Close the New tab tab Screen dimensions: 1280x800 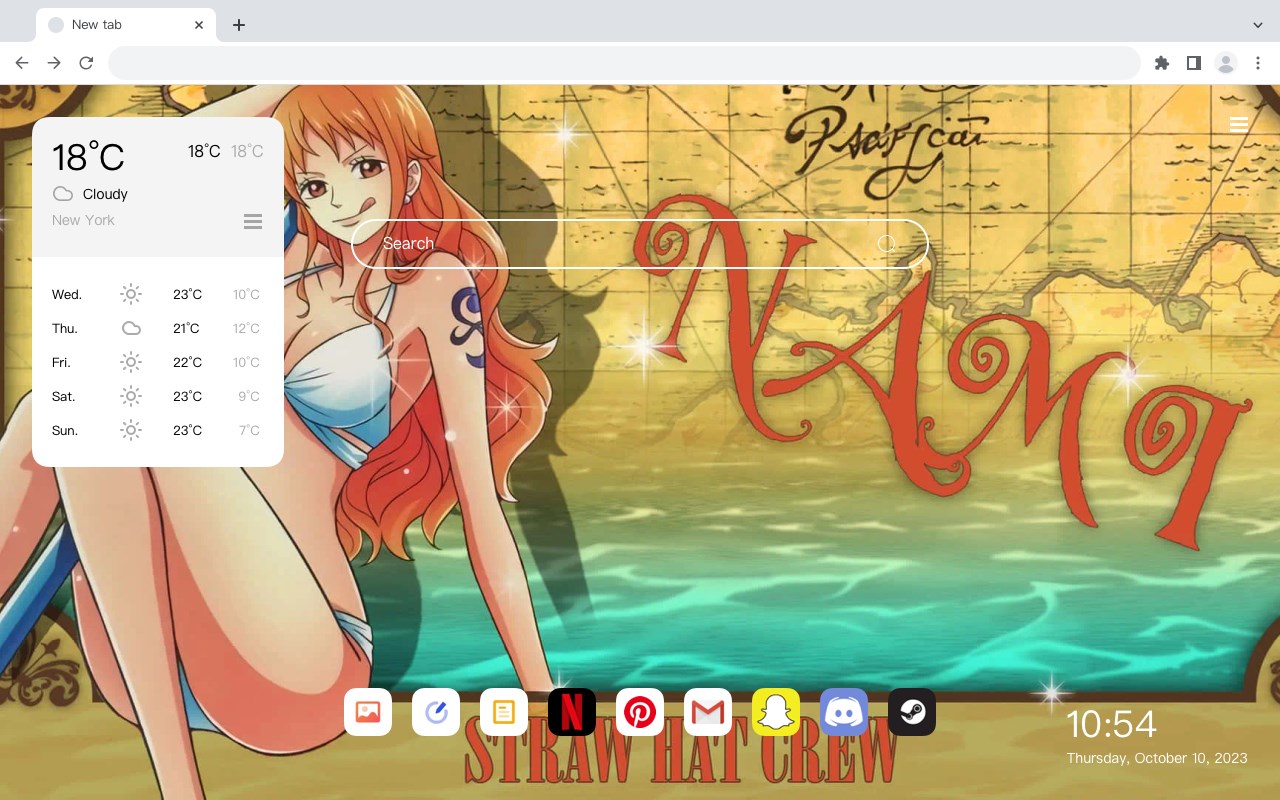[199, 25]
